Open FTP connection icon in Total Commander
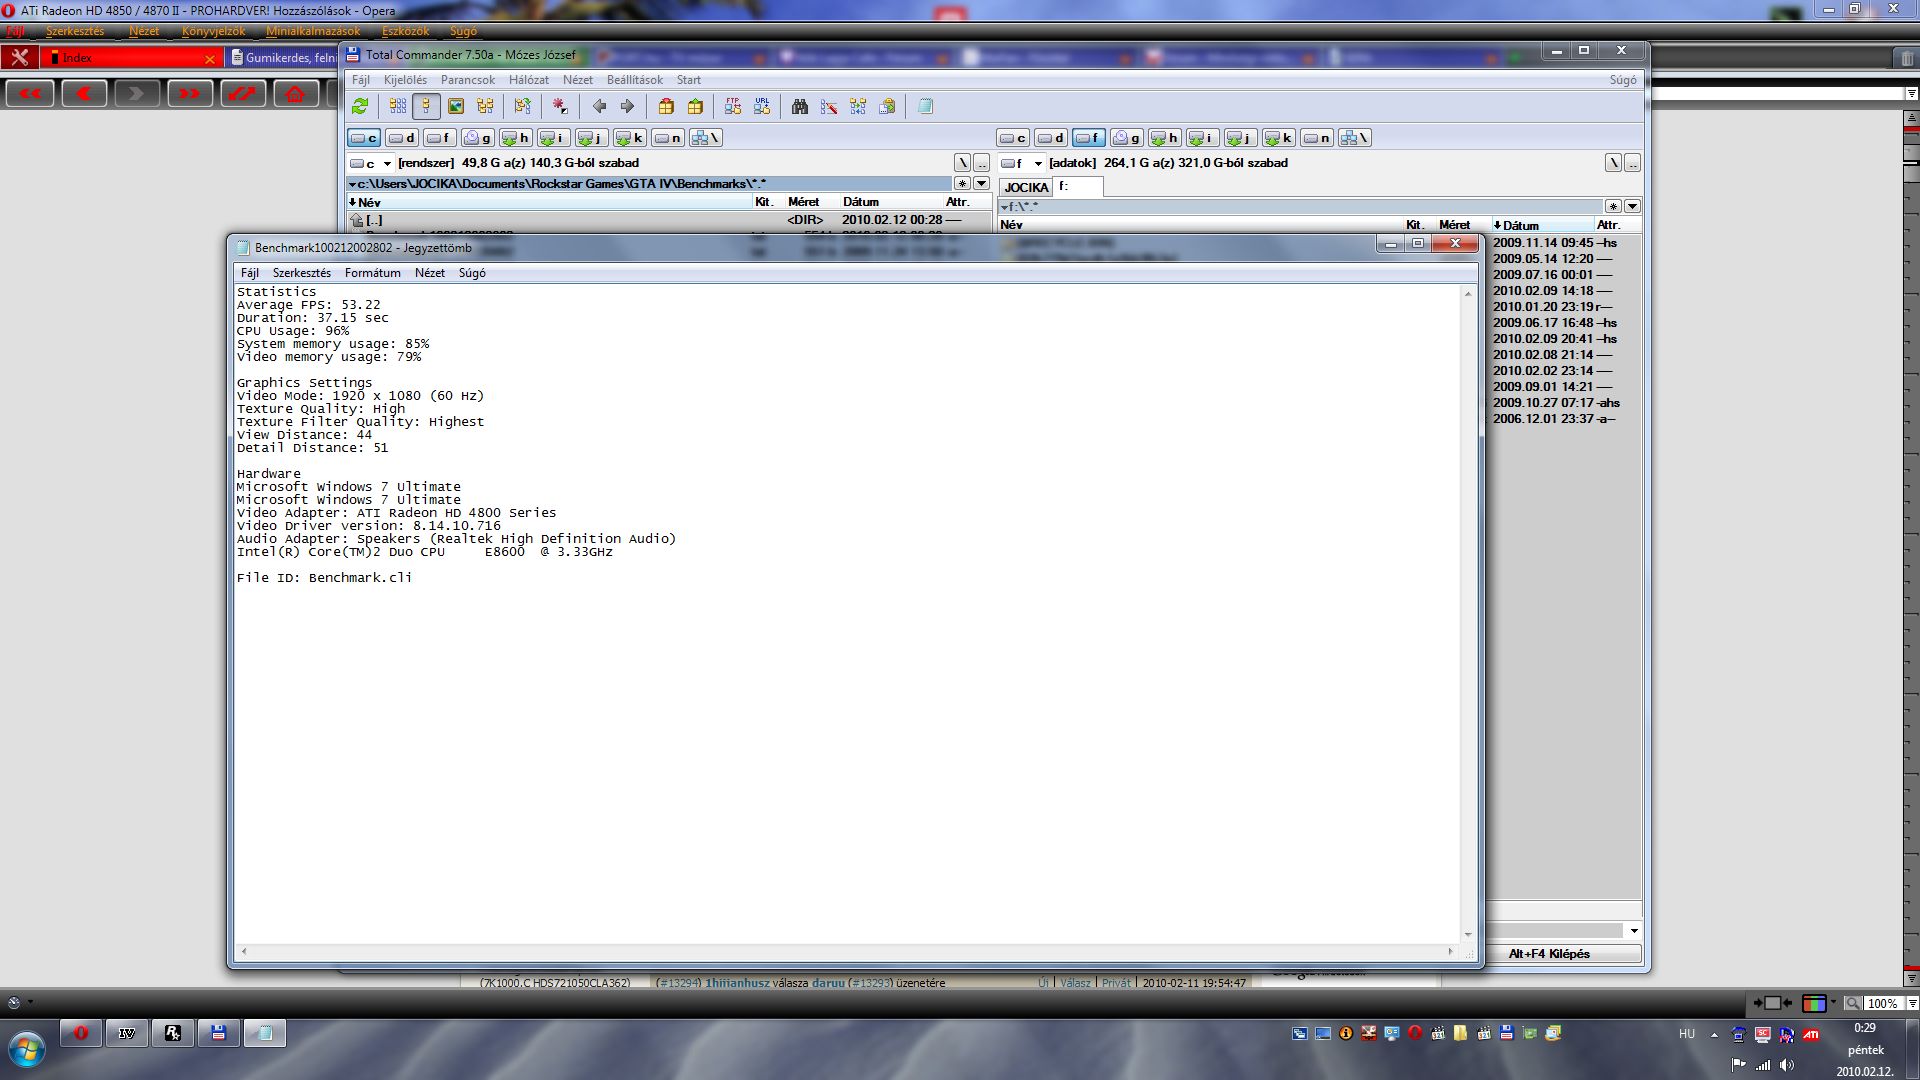Viewport: 1920px width, 1080px height. [x=733, y=106]
